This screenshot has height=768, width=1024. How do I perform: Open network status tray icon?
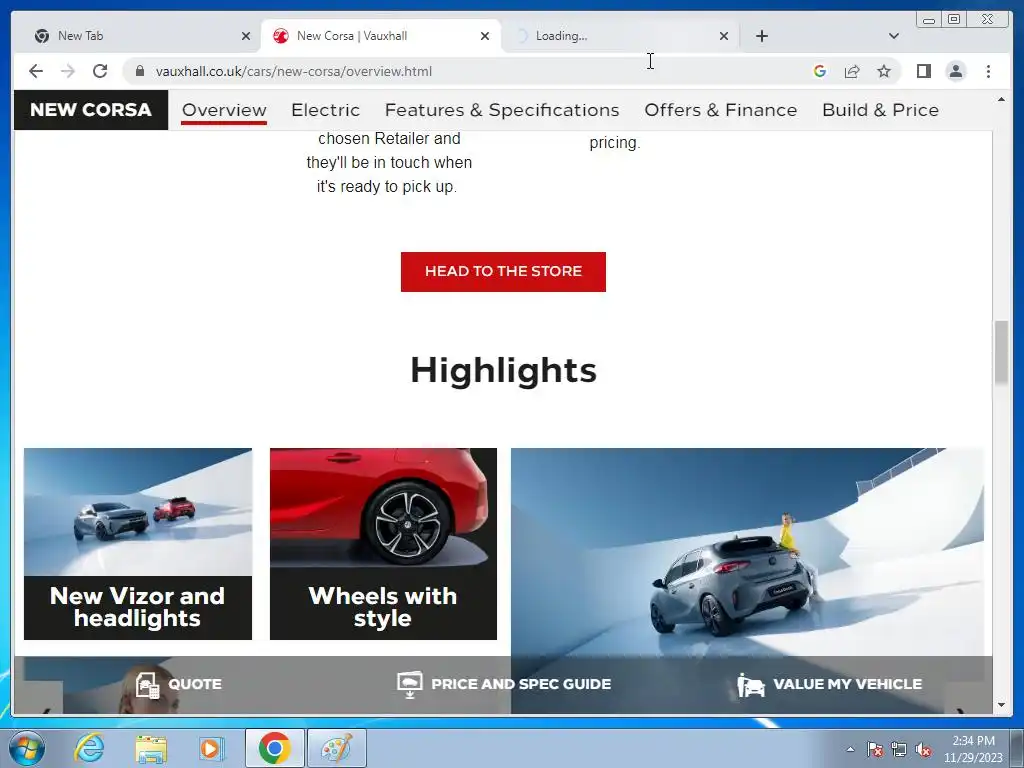click(x=899, y=749)
